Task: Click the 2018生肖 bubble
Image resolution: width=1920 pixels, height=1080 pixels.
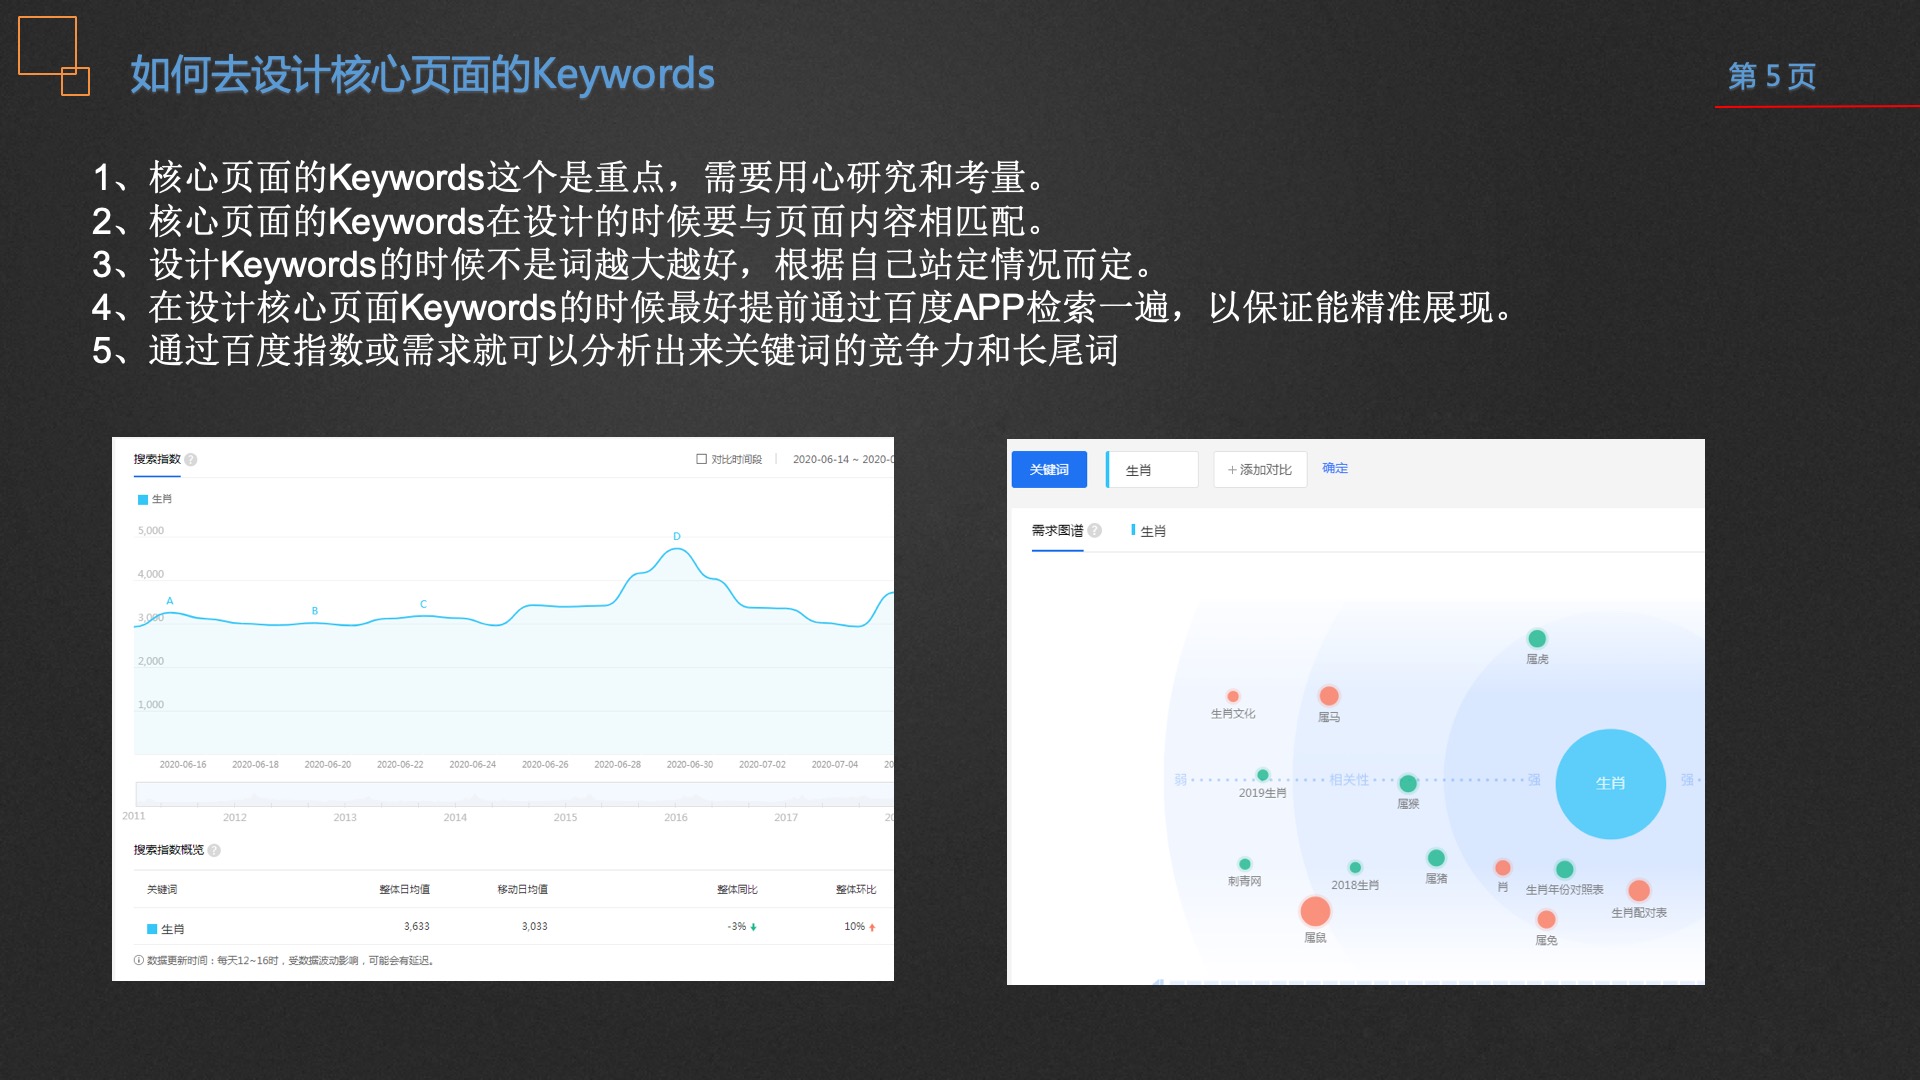Action: [x=1355, y=867]
